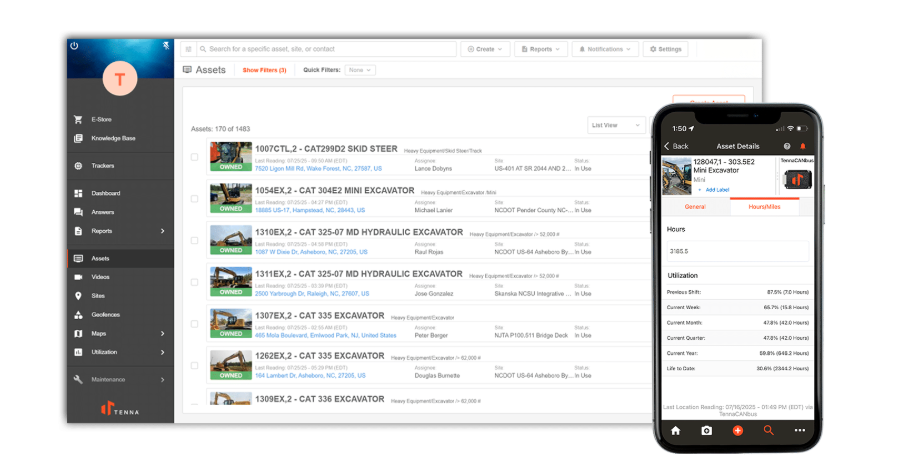Click the Tenna logo at sidebar bottom

[120, 409]
